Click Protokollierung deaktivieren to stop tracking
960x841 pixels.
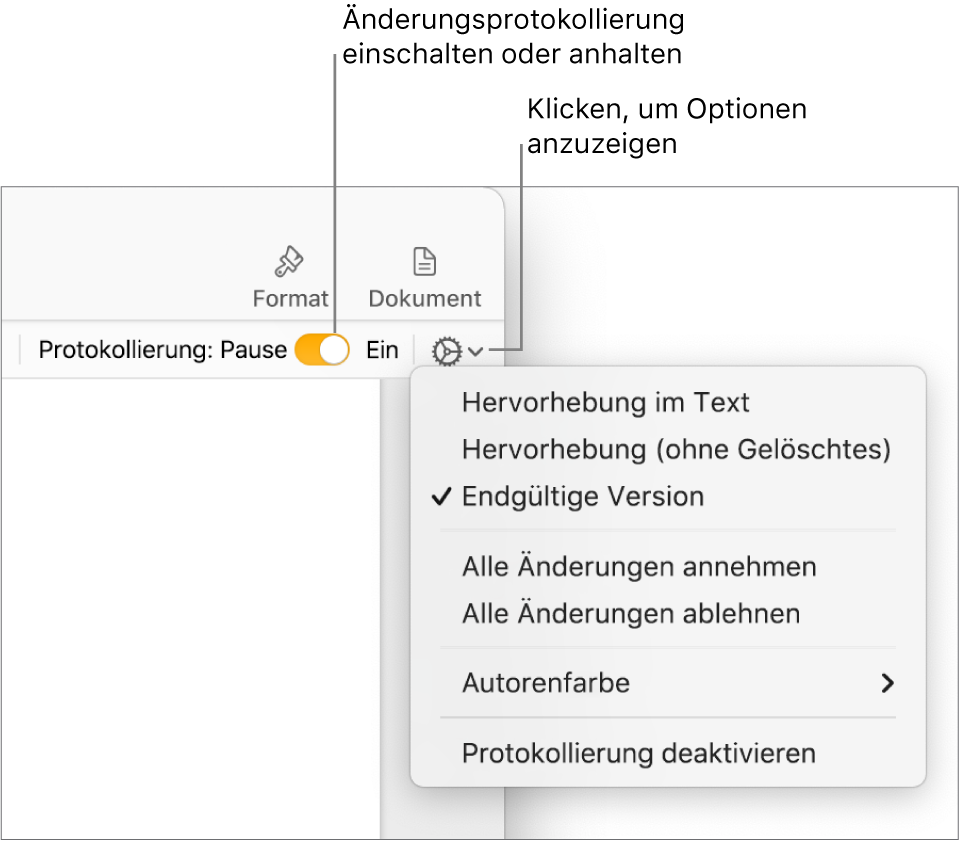coord(638,753)
